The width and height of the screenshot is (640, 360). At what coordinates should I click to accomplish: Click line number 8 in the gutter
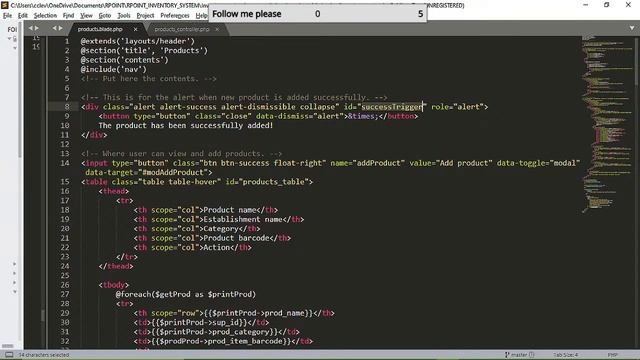click(x=67, y=107)
